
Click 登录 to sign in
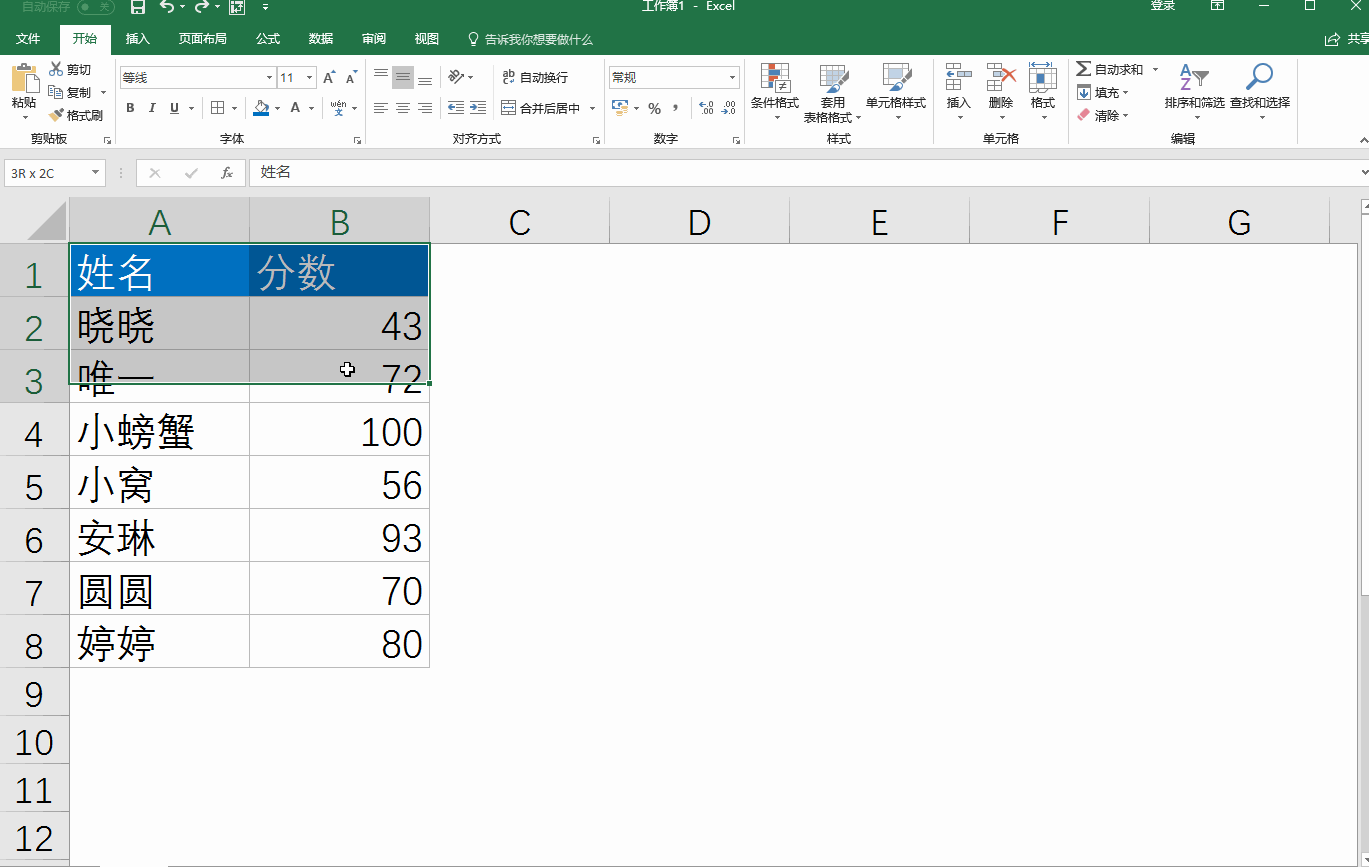point(1163,6)
